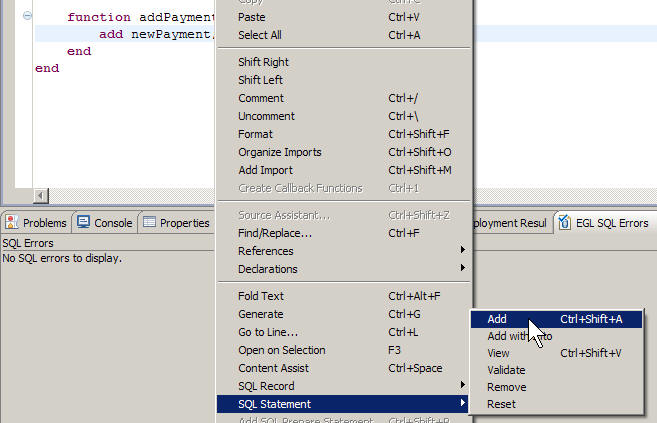The image size is (657, 423).
Task: Select Shift Right menu entry
Action: (344, 62)
